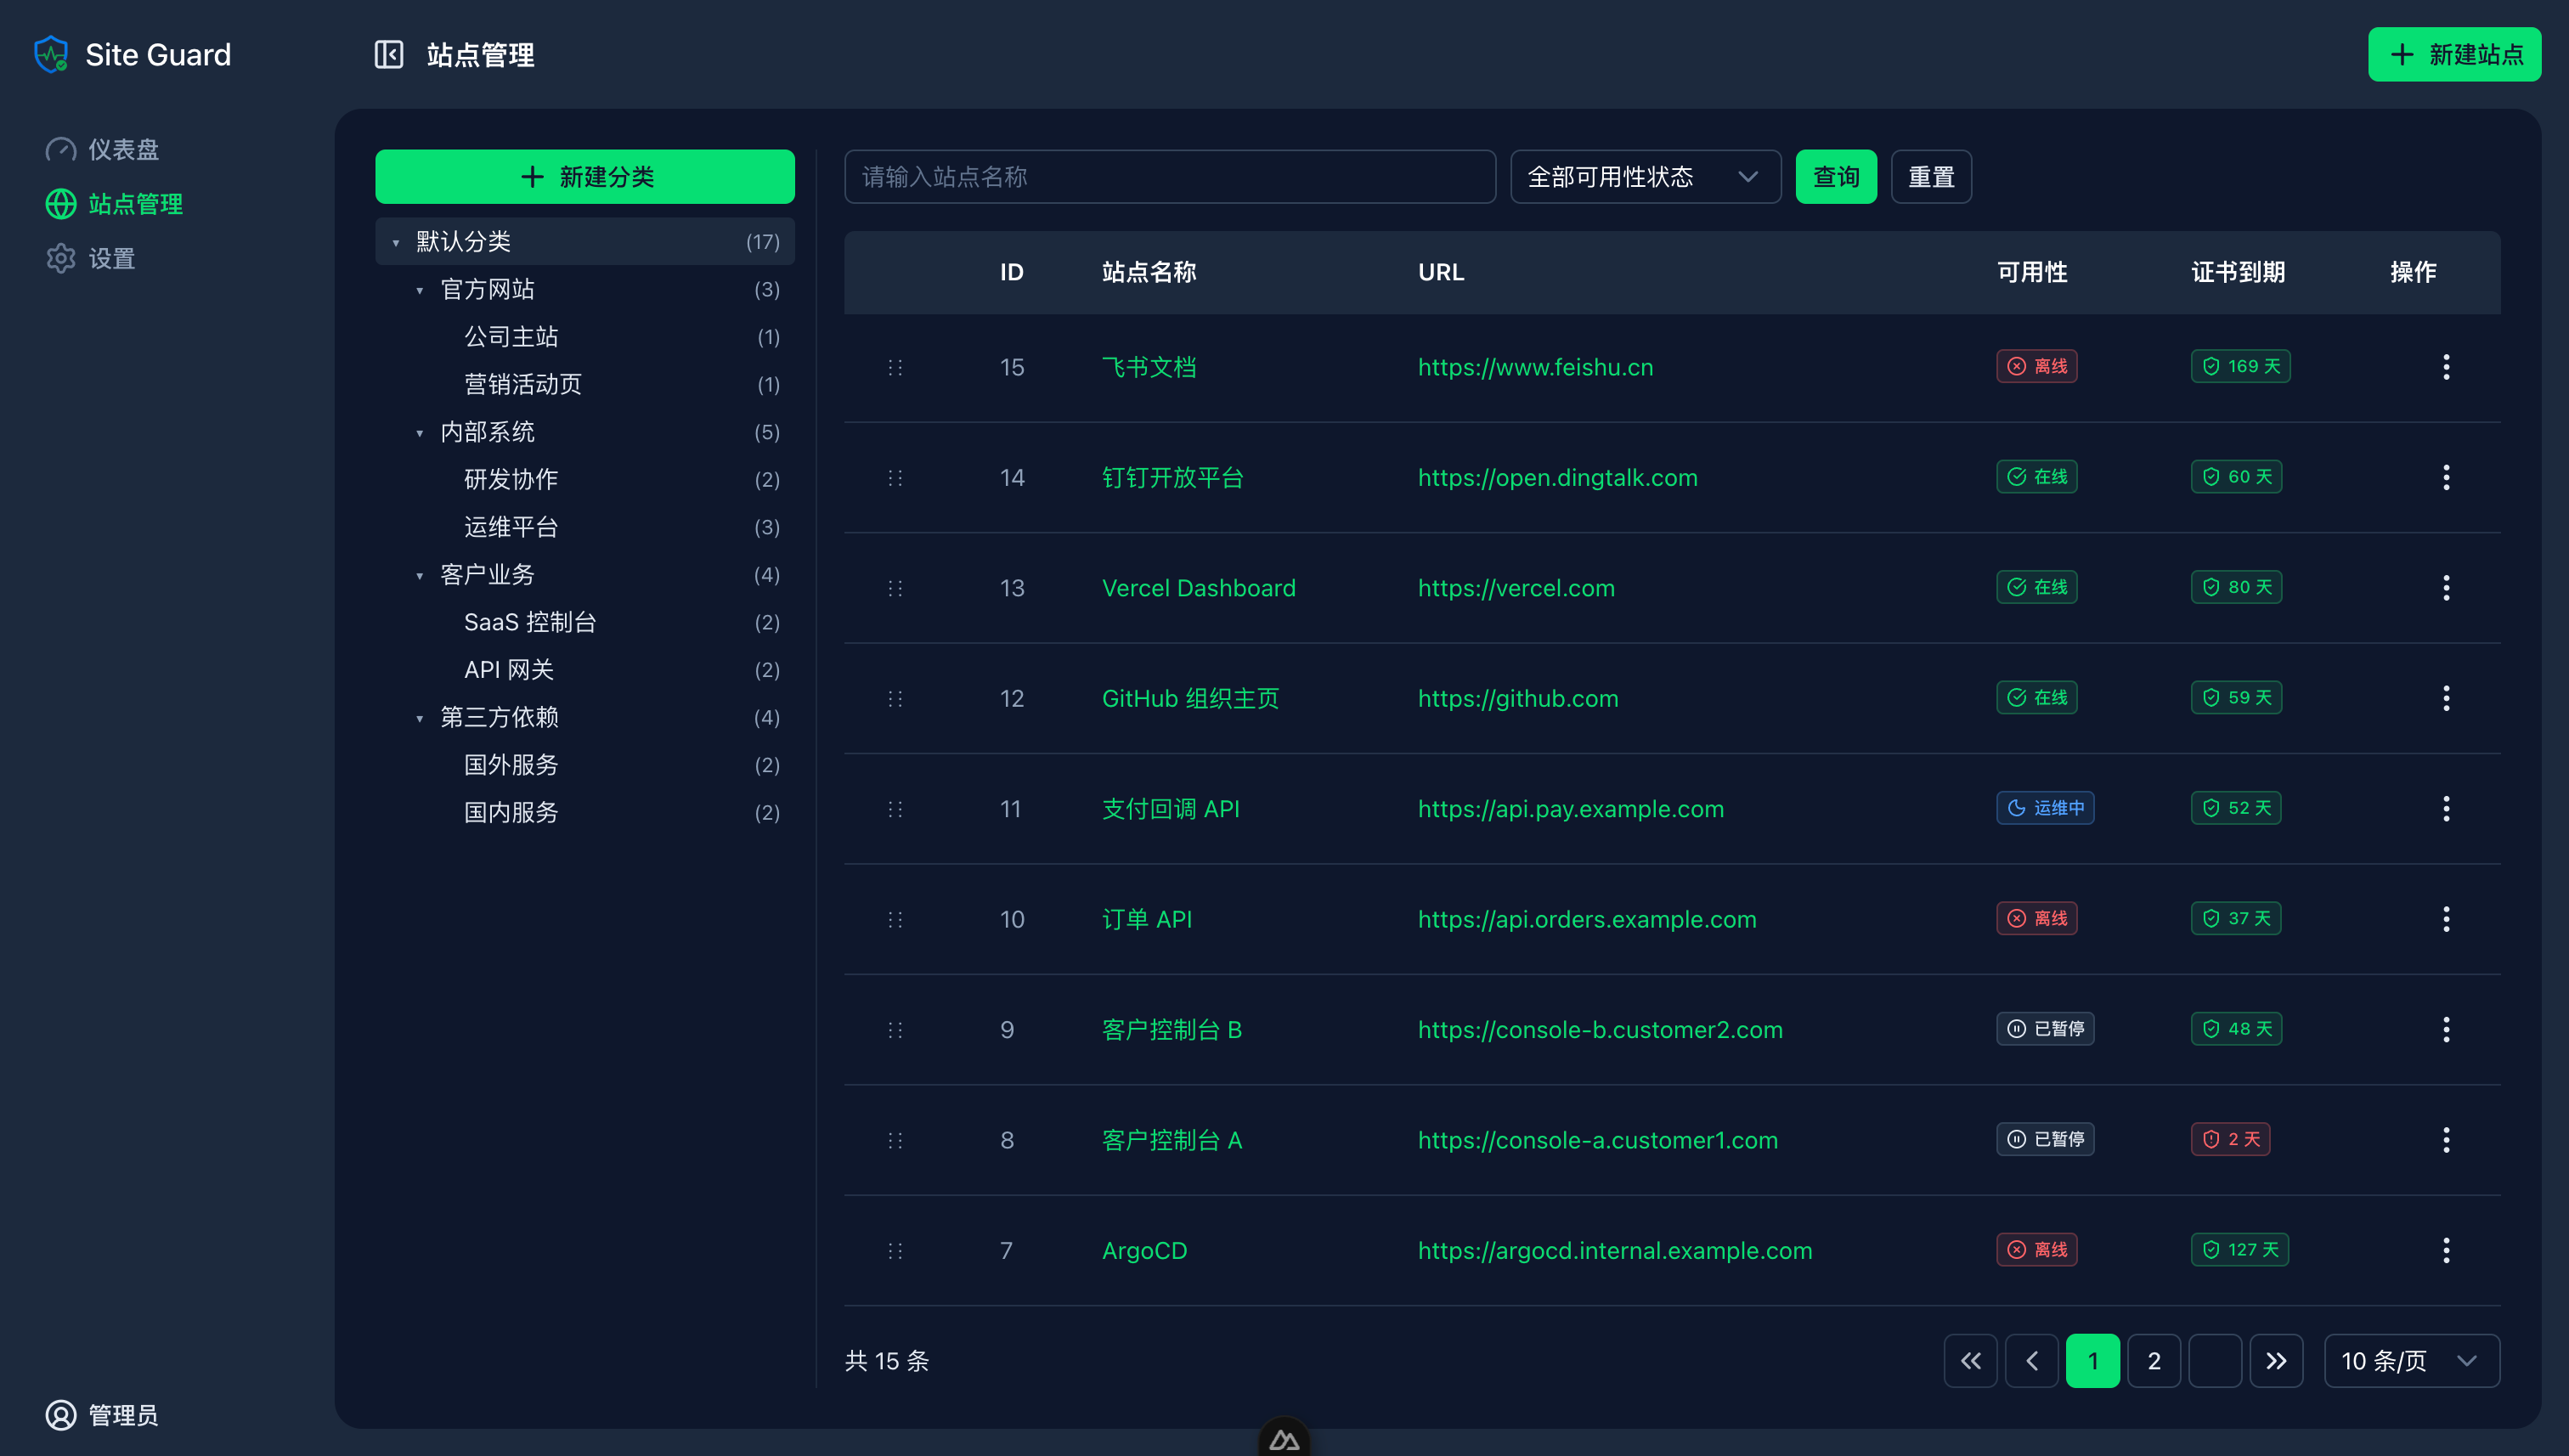Open the actions menu for 客户控制台 B

(x=2446, y=1029)
